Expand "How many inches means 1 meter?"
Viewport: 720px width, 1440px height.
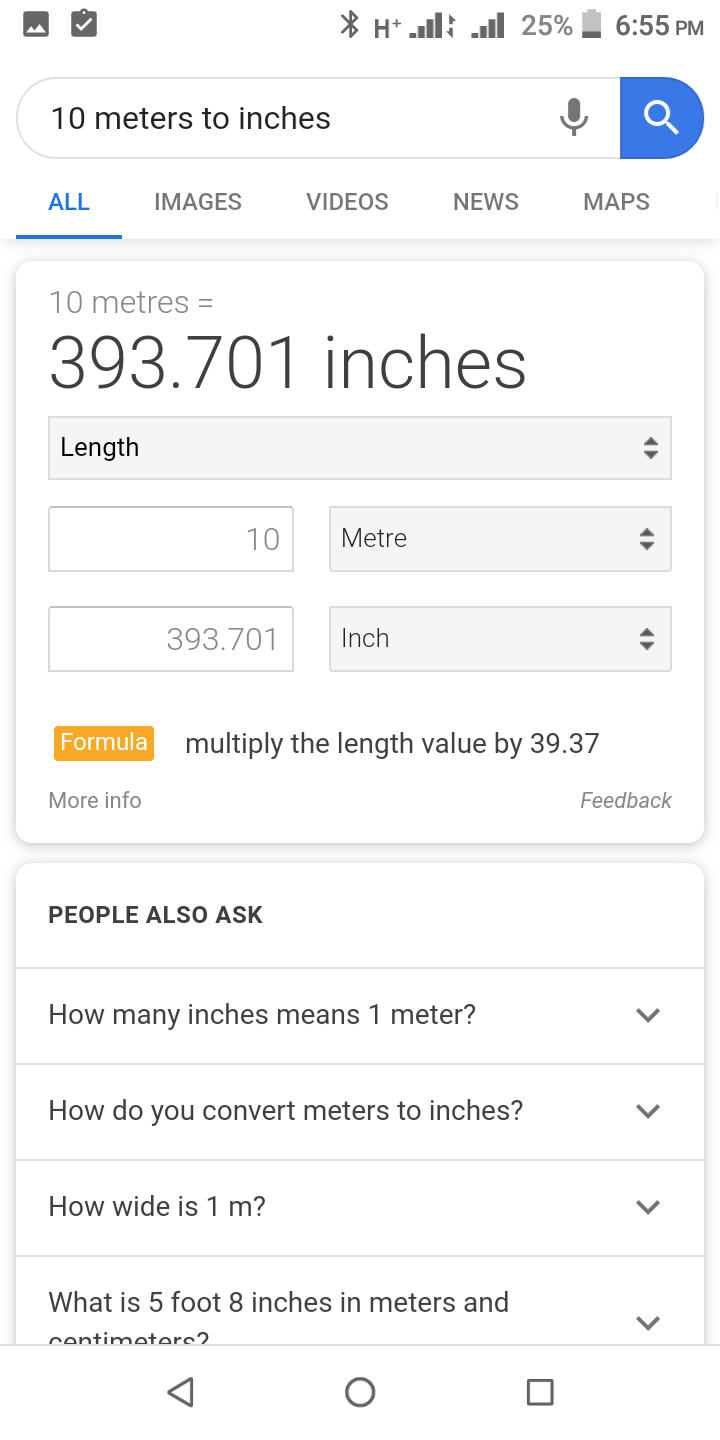click(x=360, y=1015)
